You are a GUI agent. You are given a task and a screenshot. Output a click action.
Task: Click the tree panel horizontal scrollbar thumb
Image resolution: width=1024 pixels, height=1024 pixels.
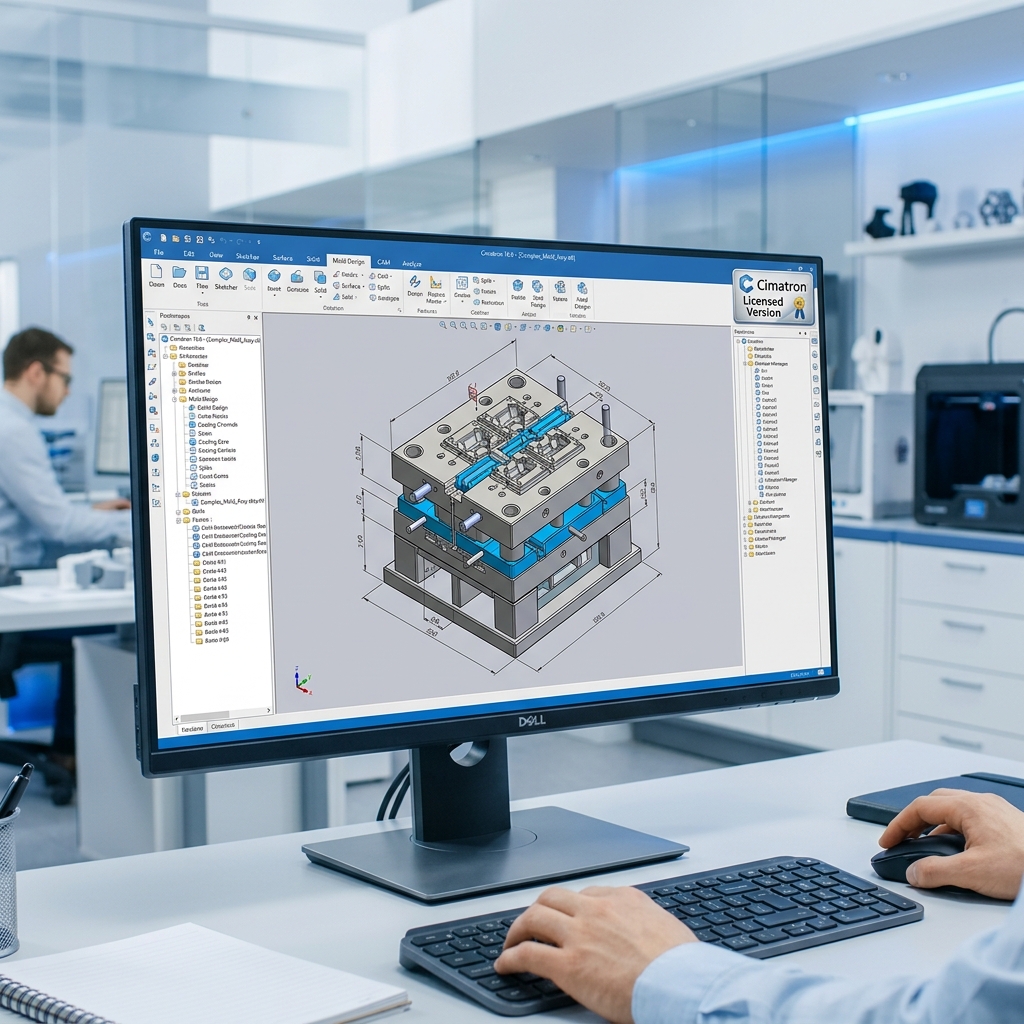tap(204, 715)
